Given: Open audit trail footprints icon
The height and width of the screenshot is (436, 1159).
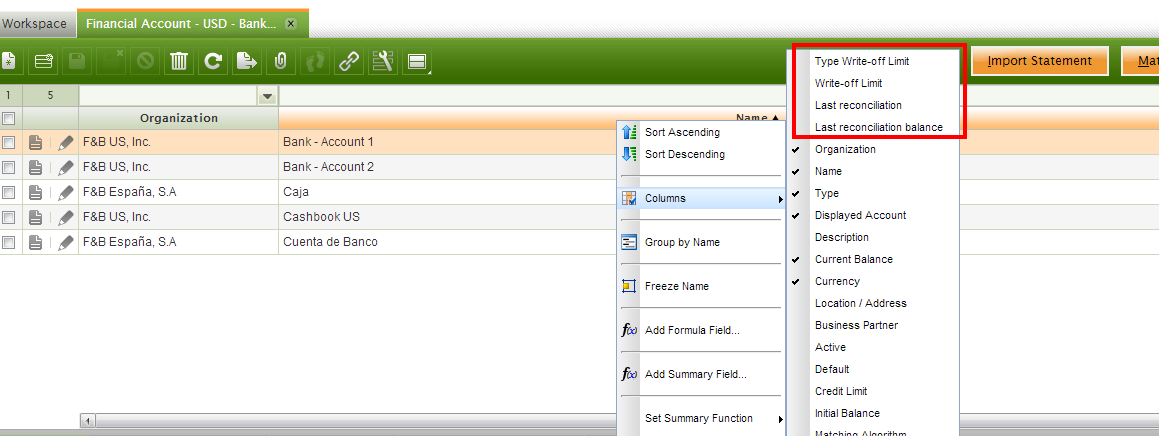Looking at the screenshot, I should (x=314, y=61).
